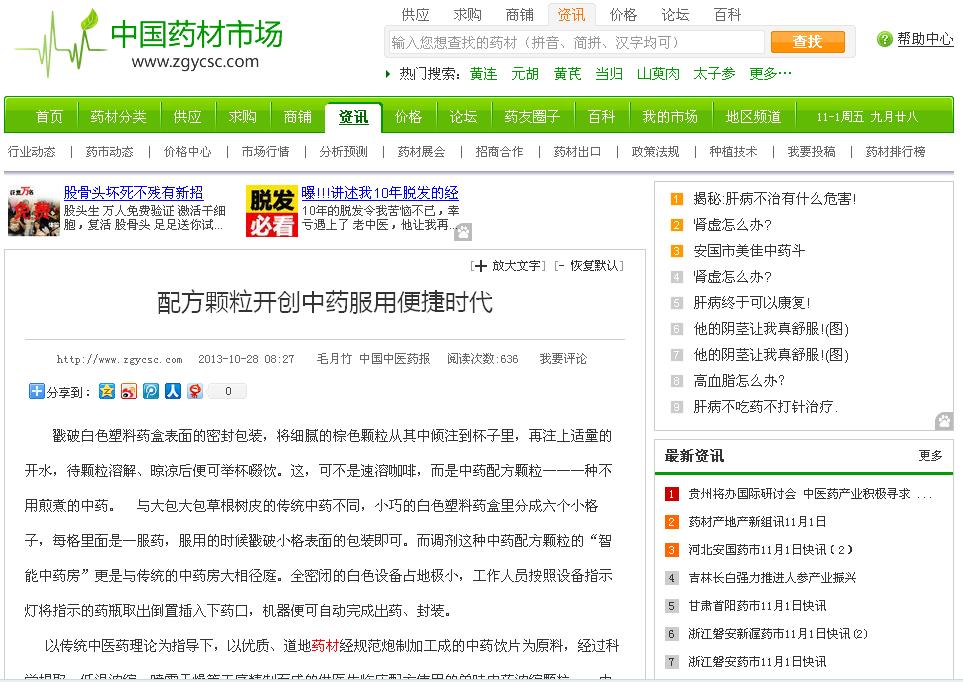Share article to QZone
Screen dimensions: 963x682
click(x=107, y=389)
